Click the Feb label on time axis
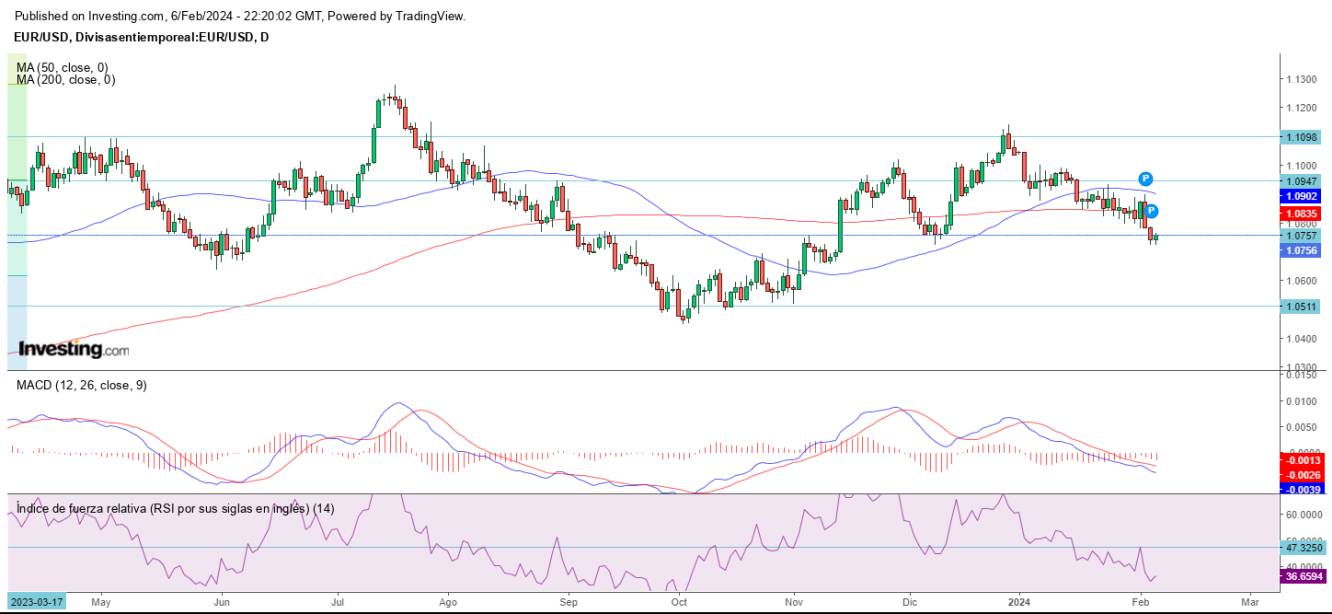Viewport: 1332px width, 614px height. coord(1140,603)
